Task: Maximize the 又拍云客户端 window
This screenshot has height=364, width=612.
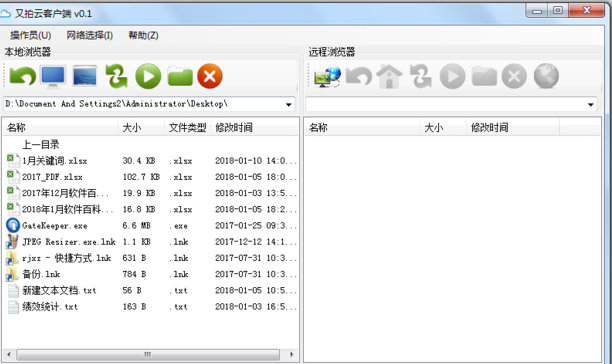Action: 558,11
